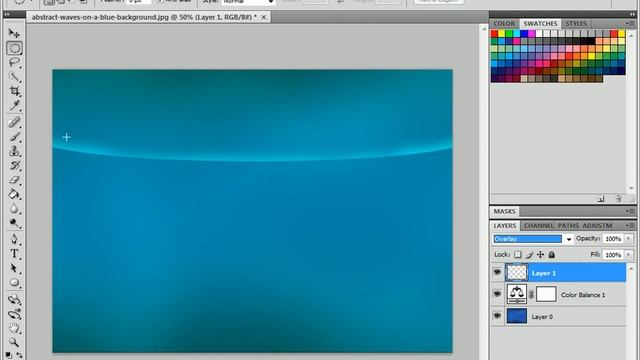
Task: Pick the red swatch in first row
Action: tap(494, 34)
